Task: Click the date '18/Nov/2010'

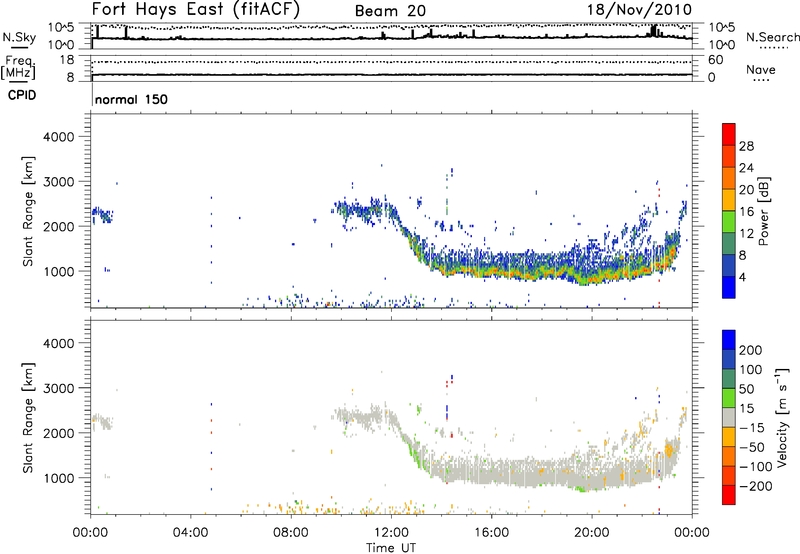Action: point(639,10)
